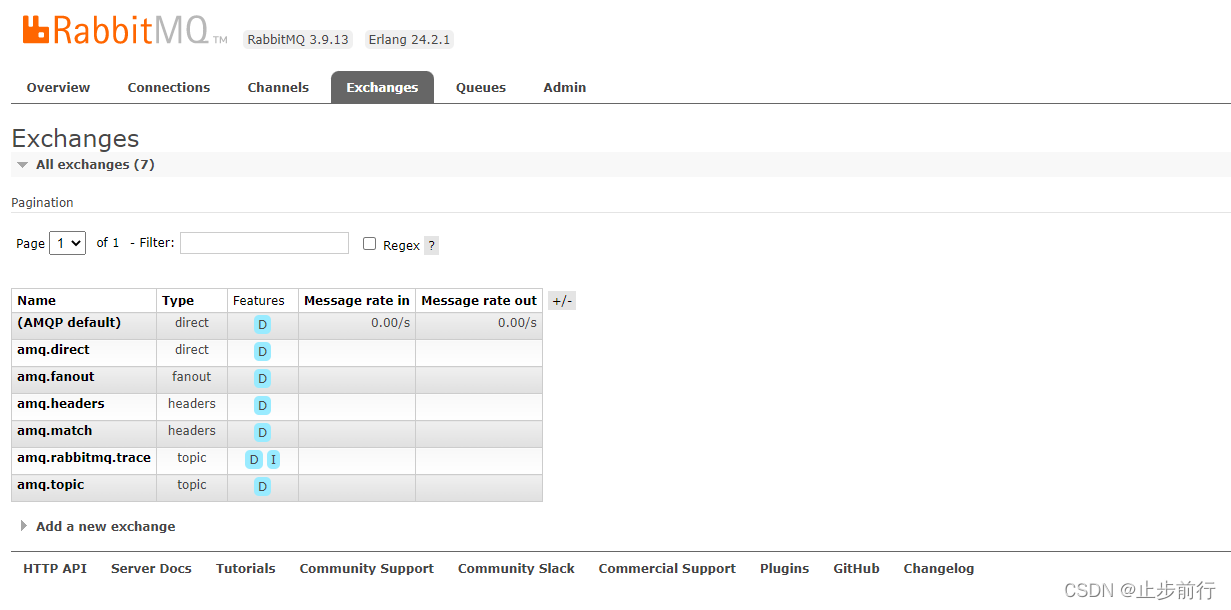Open the Community Support link

(x=367, y=569)
